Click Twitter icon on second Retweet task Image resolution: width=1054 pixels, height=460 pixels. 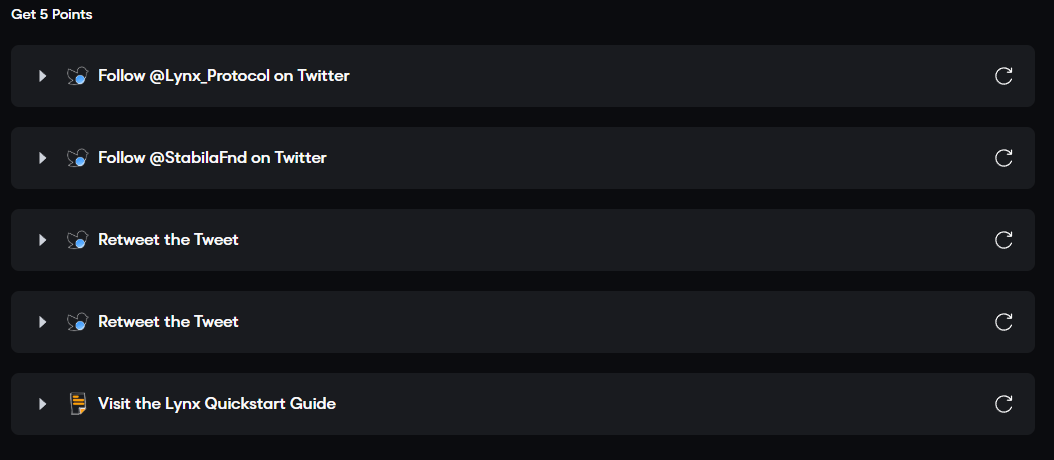[78, 322]
